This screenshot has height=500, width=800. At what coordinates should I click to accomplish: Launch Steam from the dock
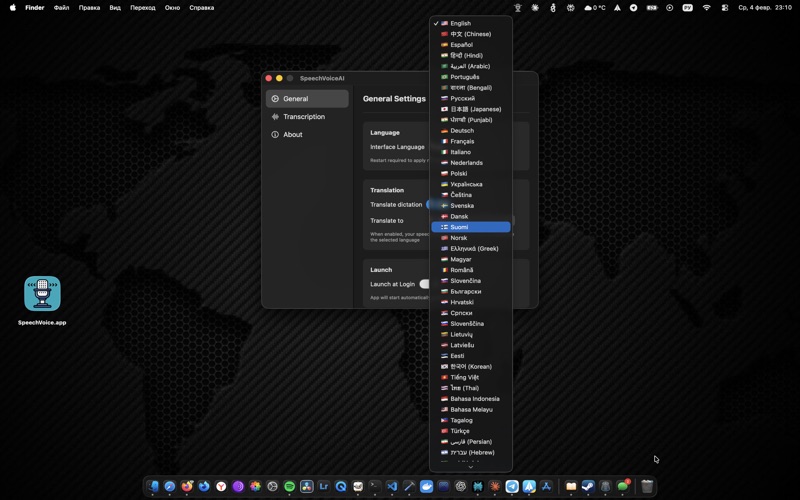tap(588, 487)
